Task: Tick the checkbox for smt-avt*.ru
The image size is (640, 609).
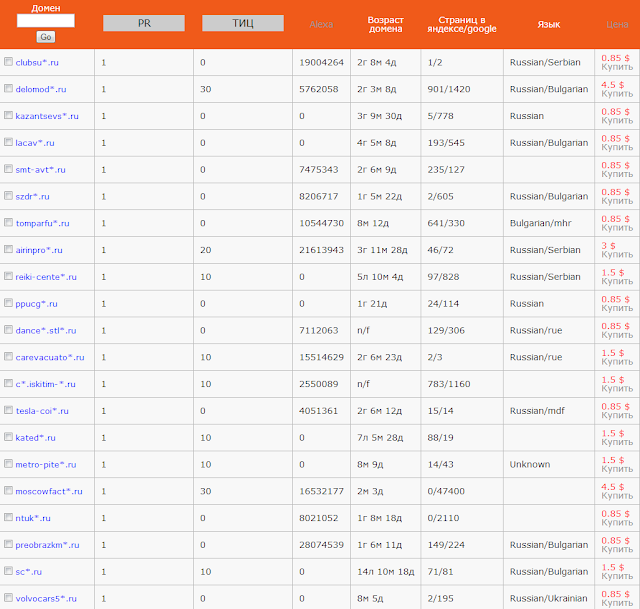Action: pyautogui.click(x=8, y=169)
